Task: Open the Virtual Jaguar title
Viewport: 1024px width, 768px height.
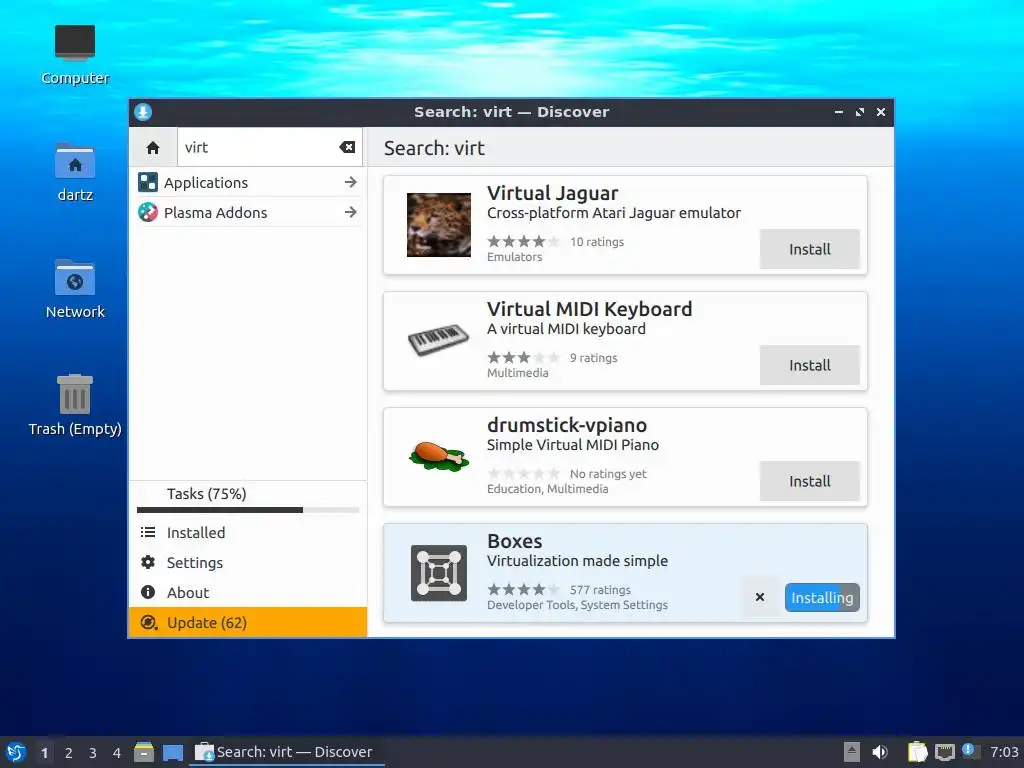Action: (552, 193)
